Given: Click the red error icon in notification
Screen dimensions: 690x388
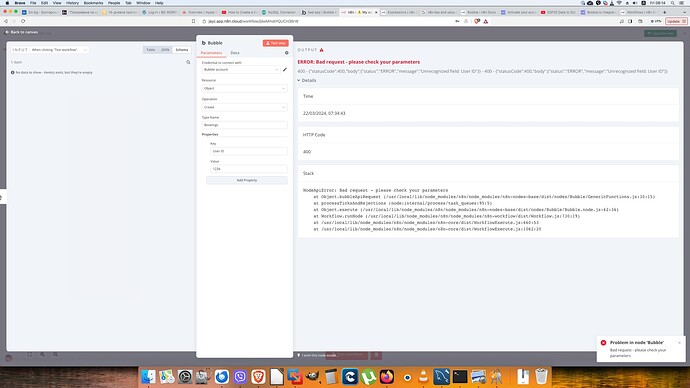Looking at the screenshot, I should pyautogui.click(x=603, y=343).
